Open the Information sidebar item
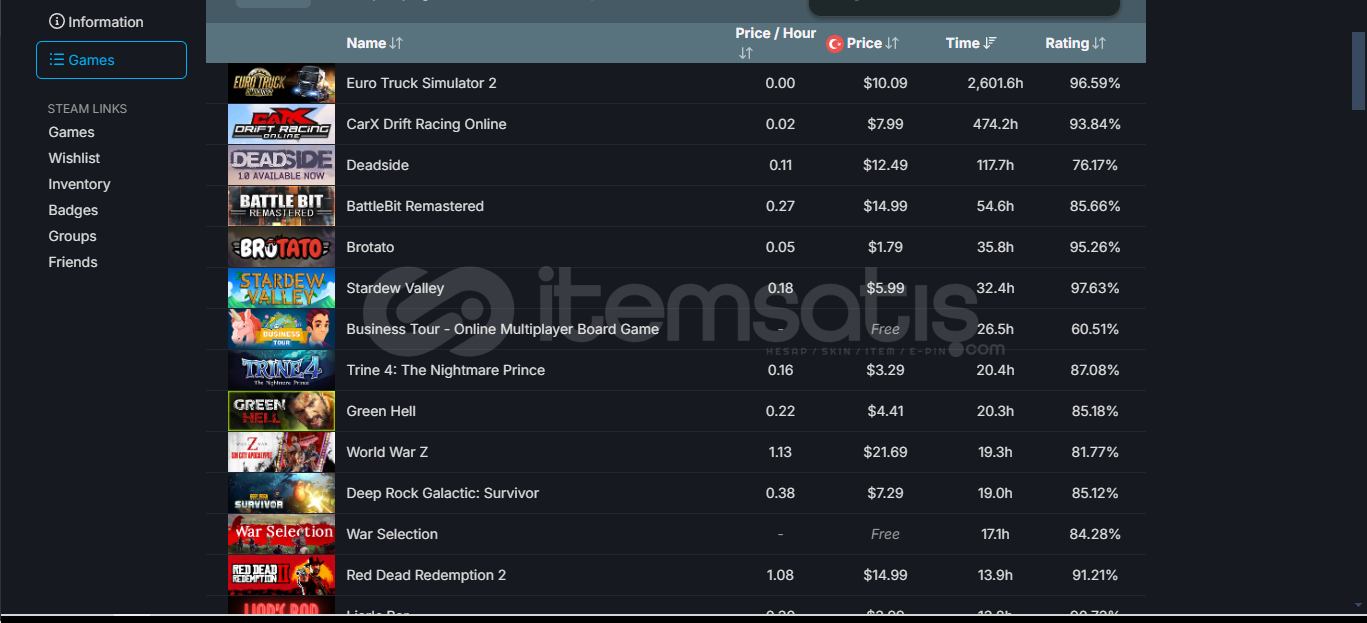 point(96,22)
